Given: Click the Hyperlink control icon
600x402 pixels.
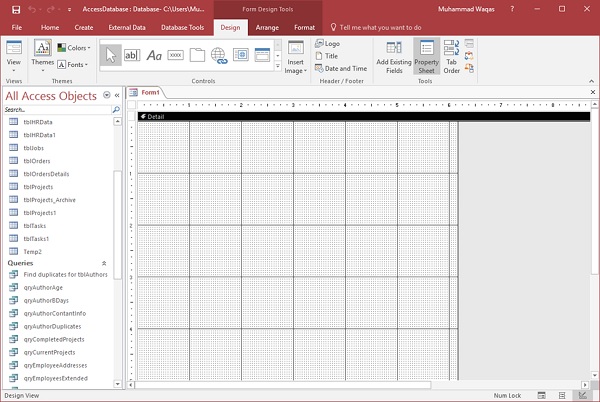Looking at the screenshot, I should point(220,56).
